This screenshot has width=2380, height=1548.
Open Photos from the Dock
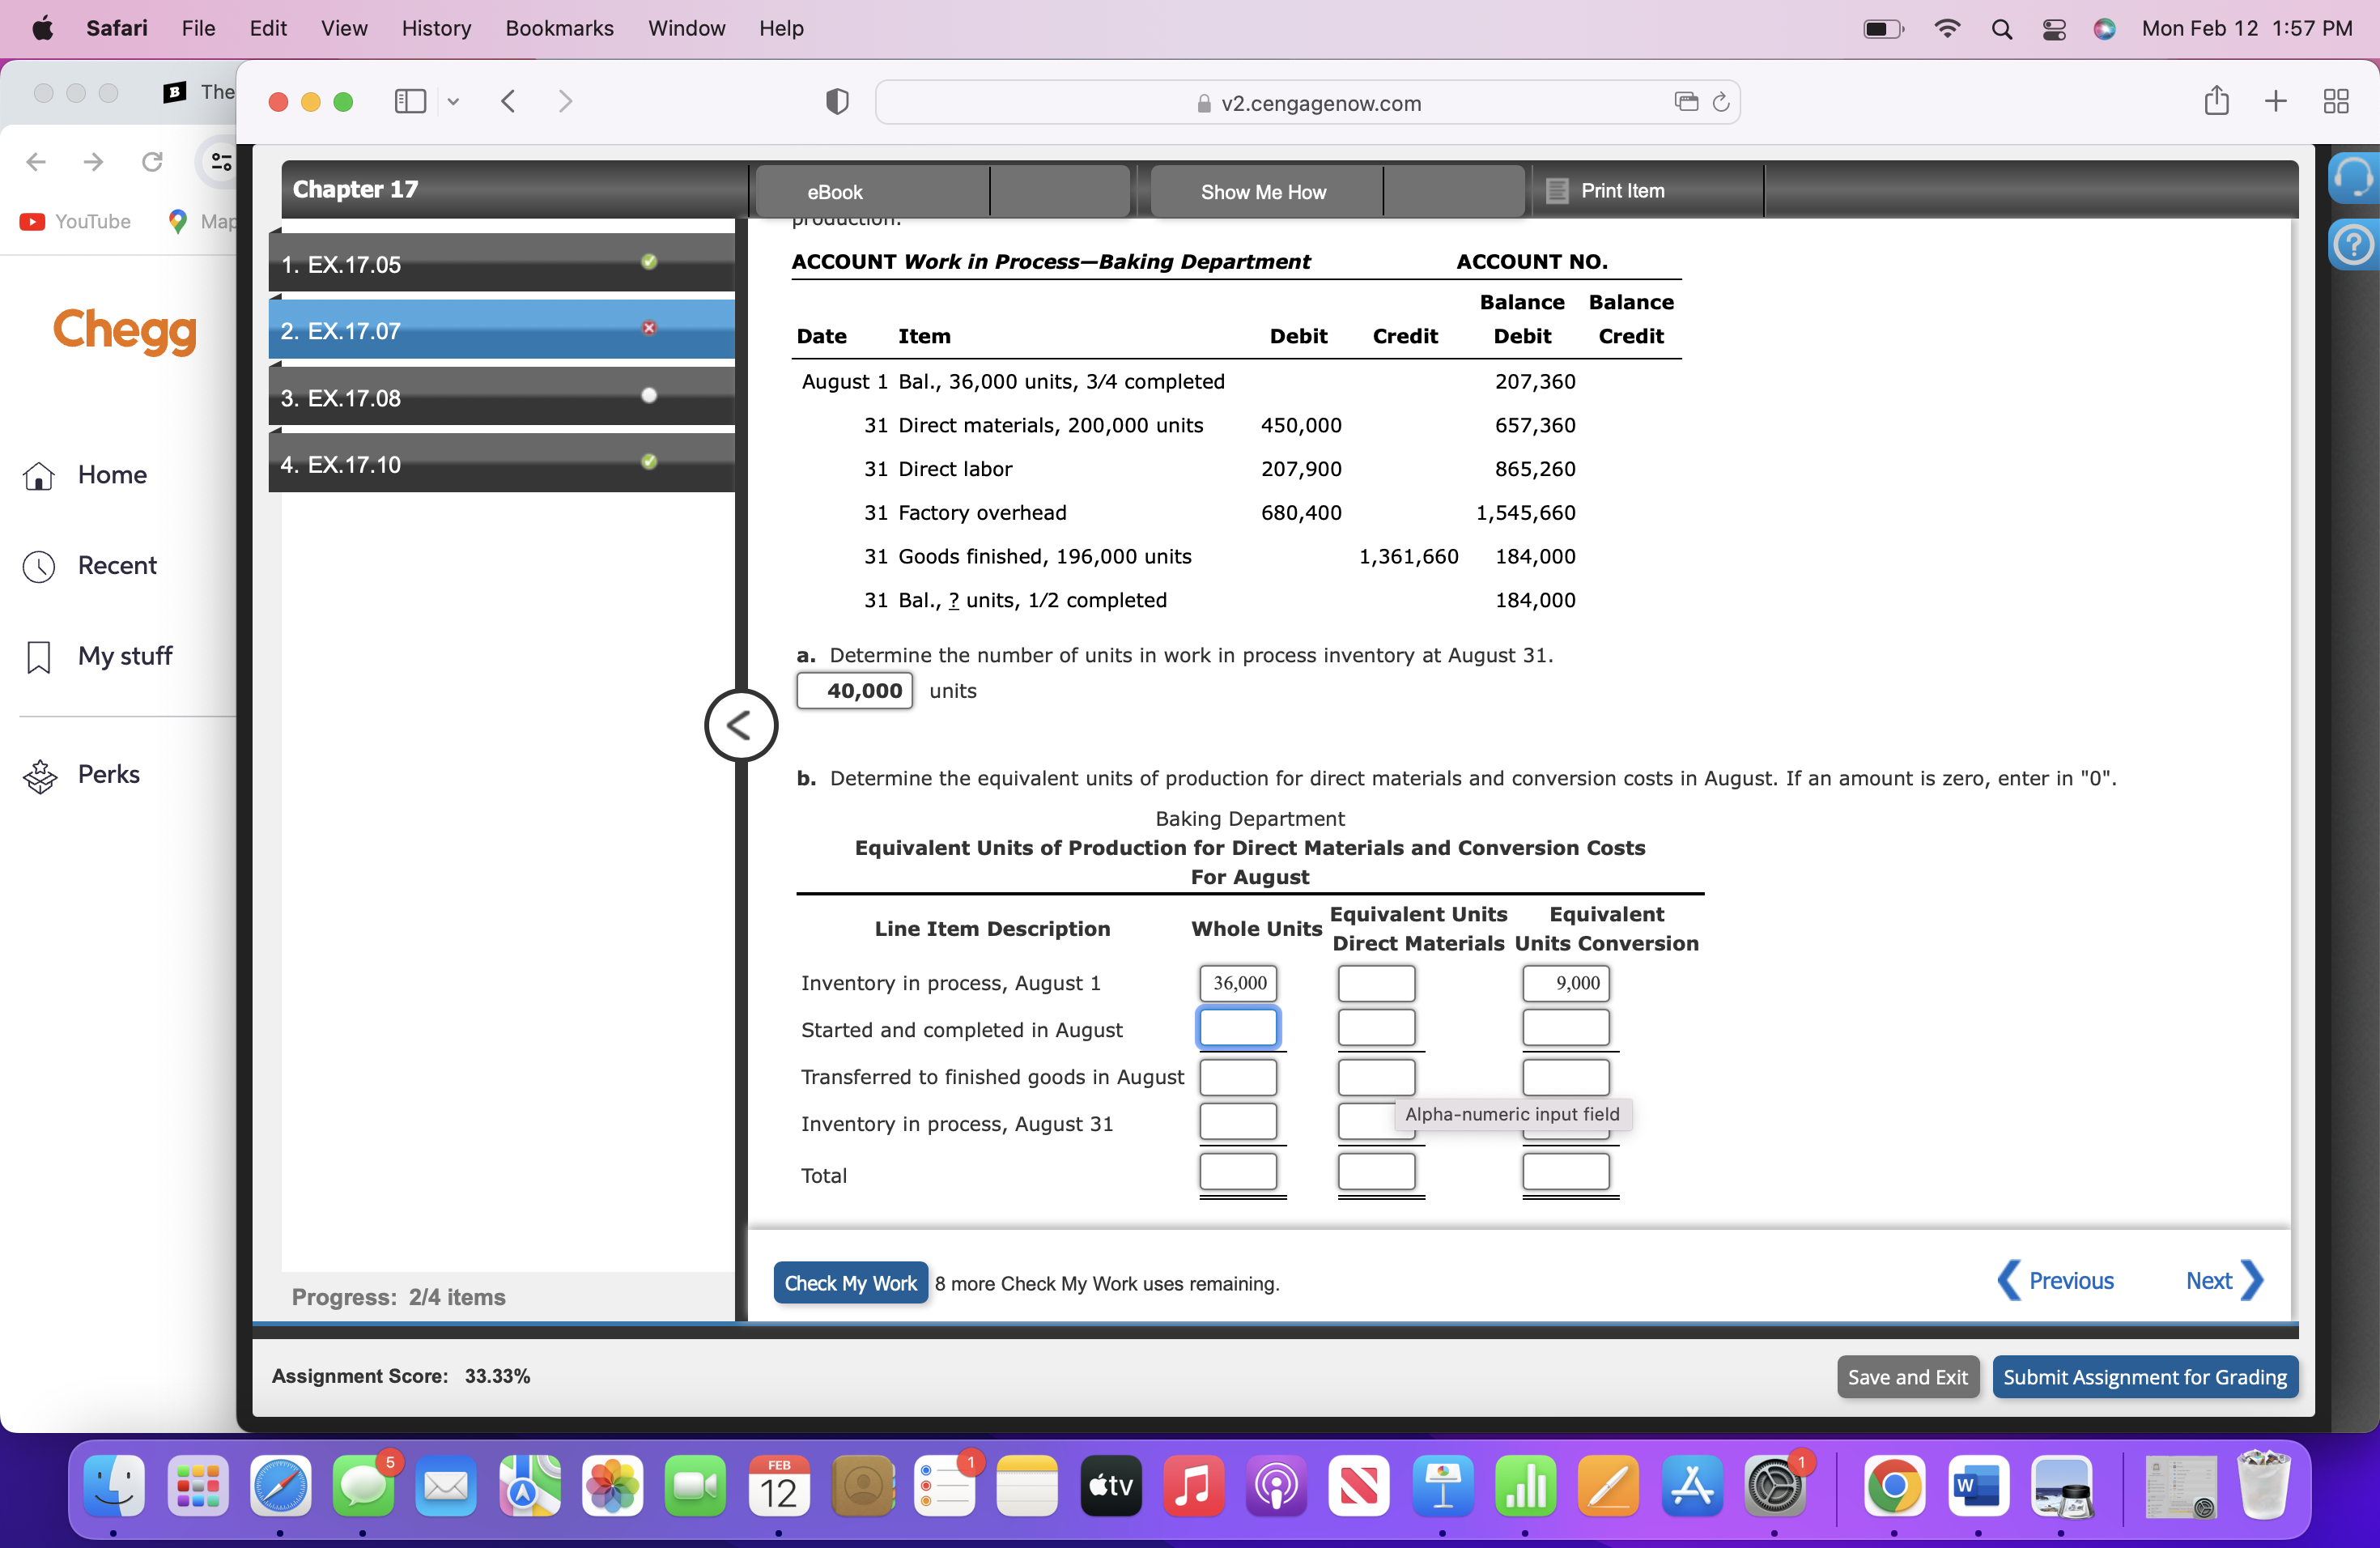click(612, 1486)
